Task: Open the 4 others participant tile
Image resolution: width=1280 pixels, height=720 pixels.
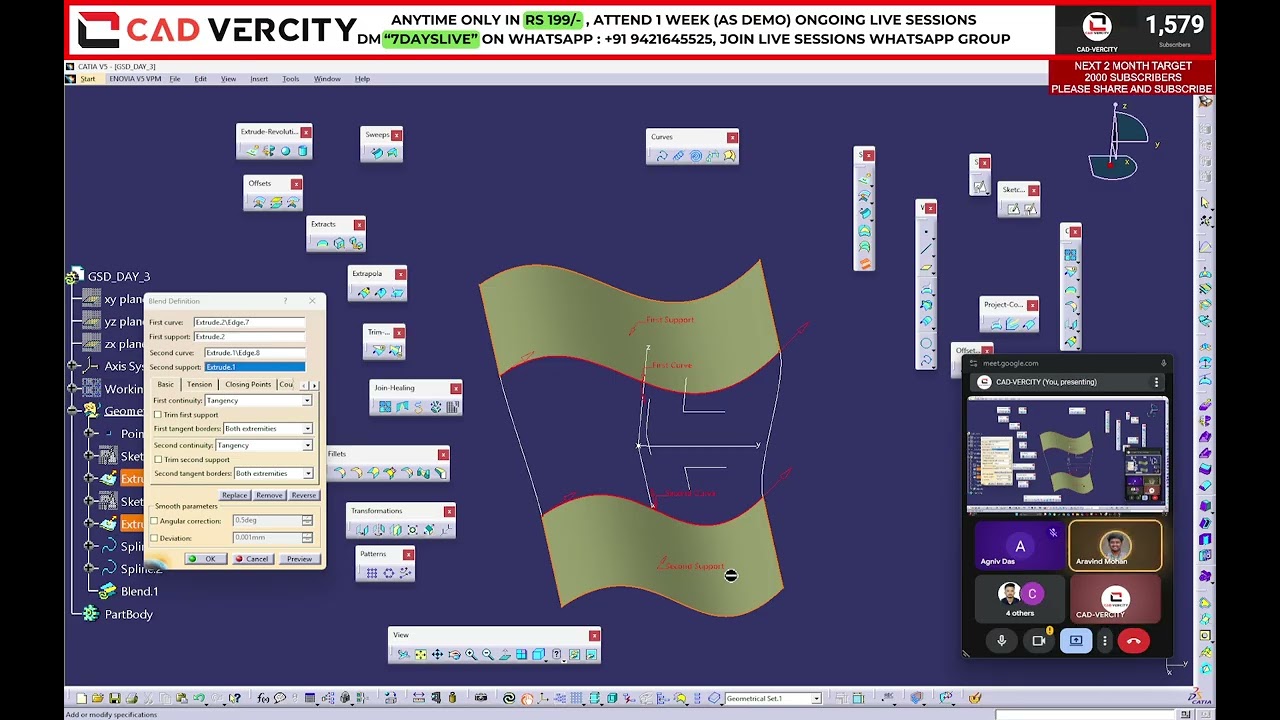Action: (1020, 599)
